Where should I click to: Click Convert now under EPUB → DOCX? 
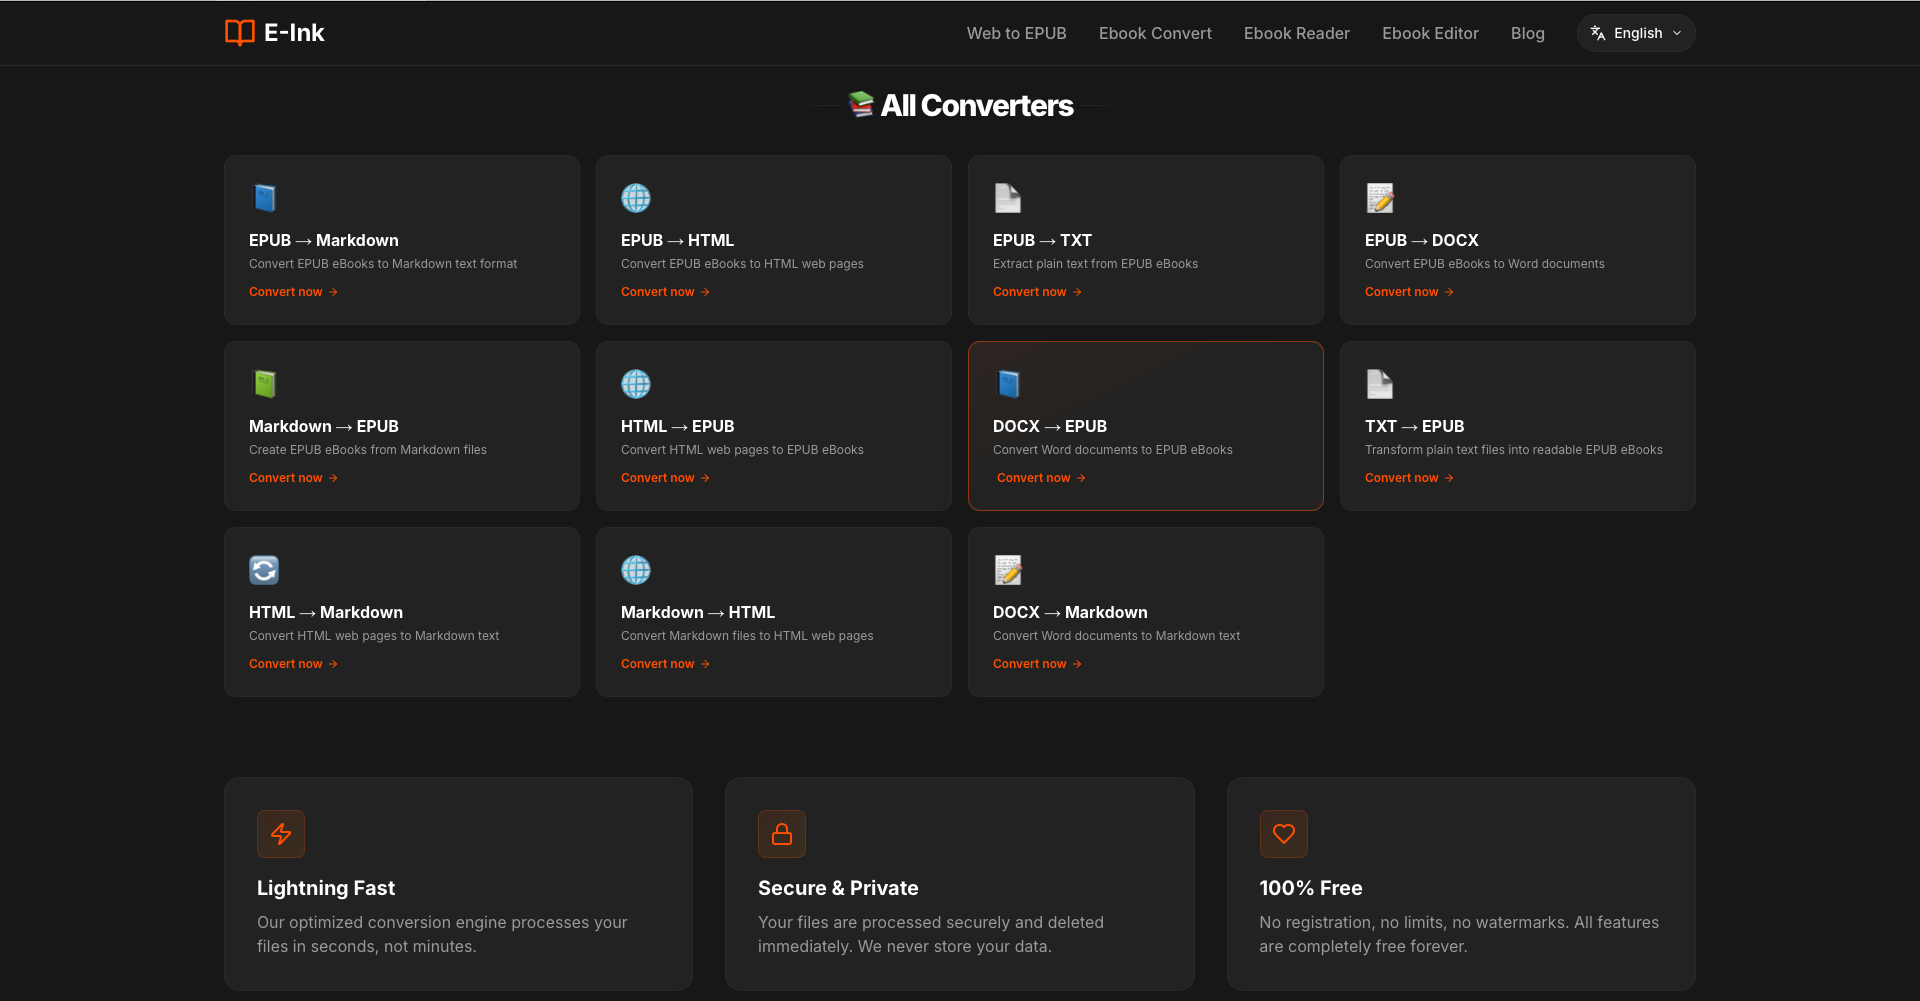1410,292
